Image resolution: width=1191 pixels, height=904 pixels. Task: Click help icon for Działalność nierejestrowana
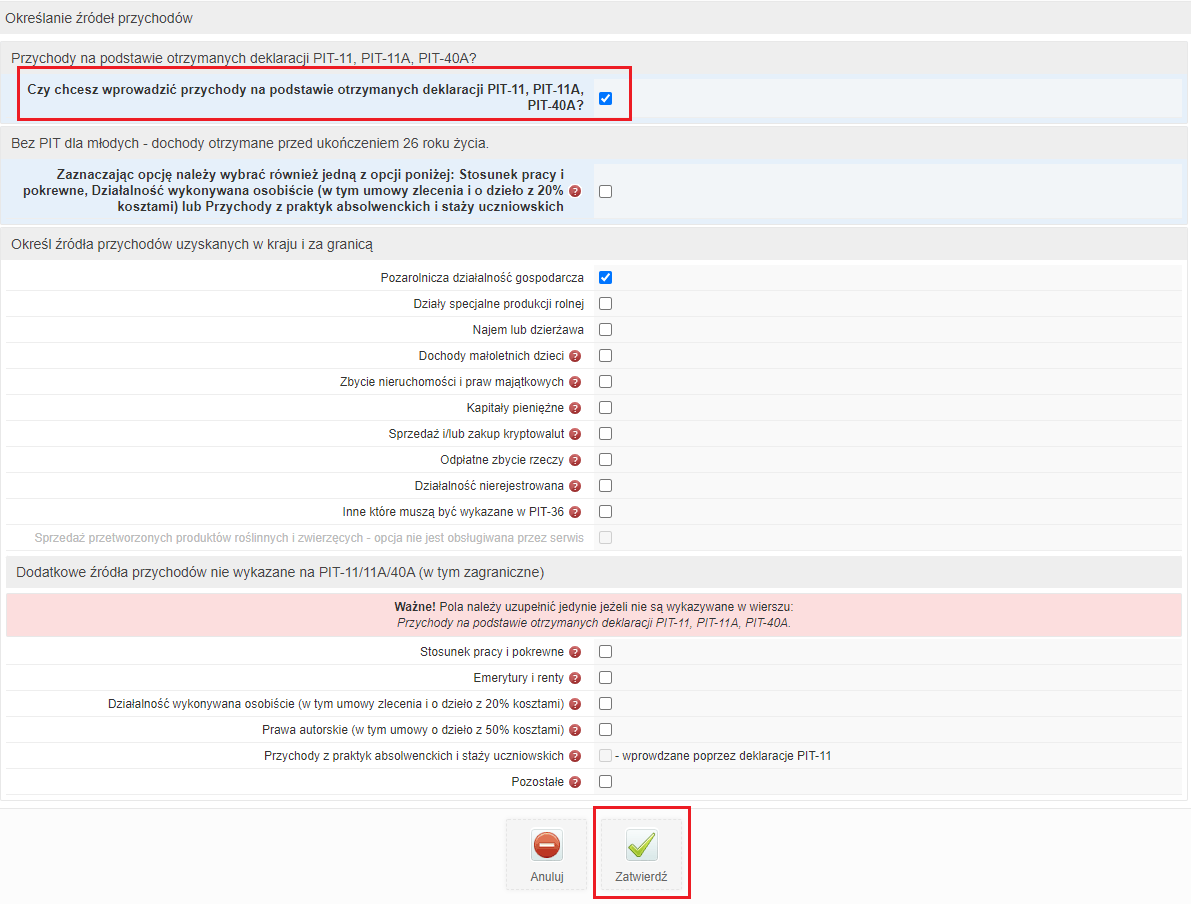[575, 486]
